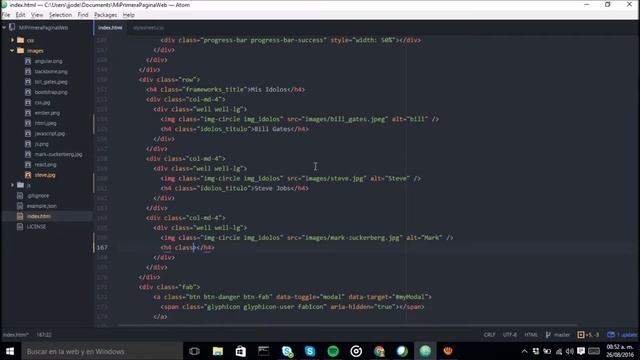
Task: Open Chrome from taskbar
Action: pos(379,351)
